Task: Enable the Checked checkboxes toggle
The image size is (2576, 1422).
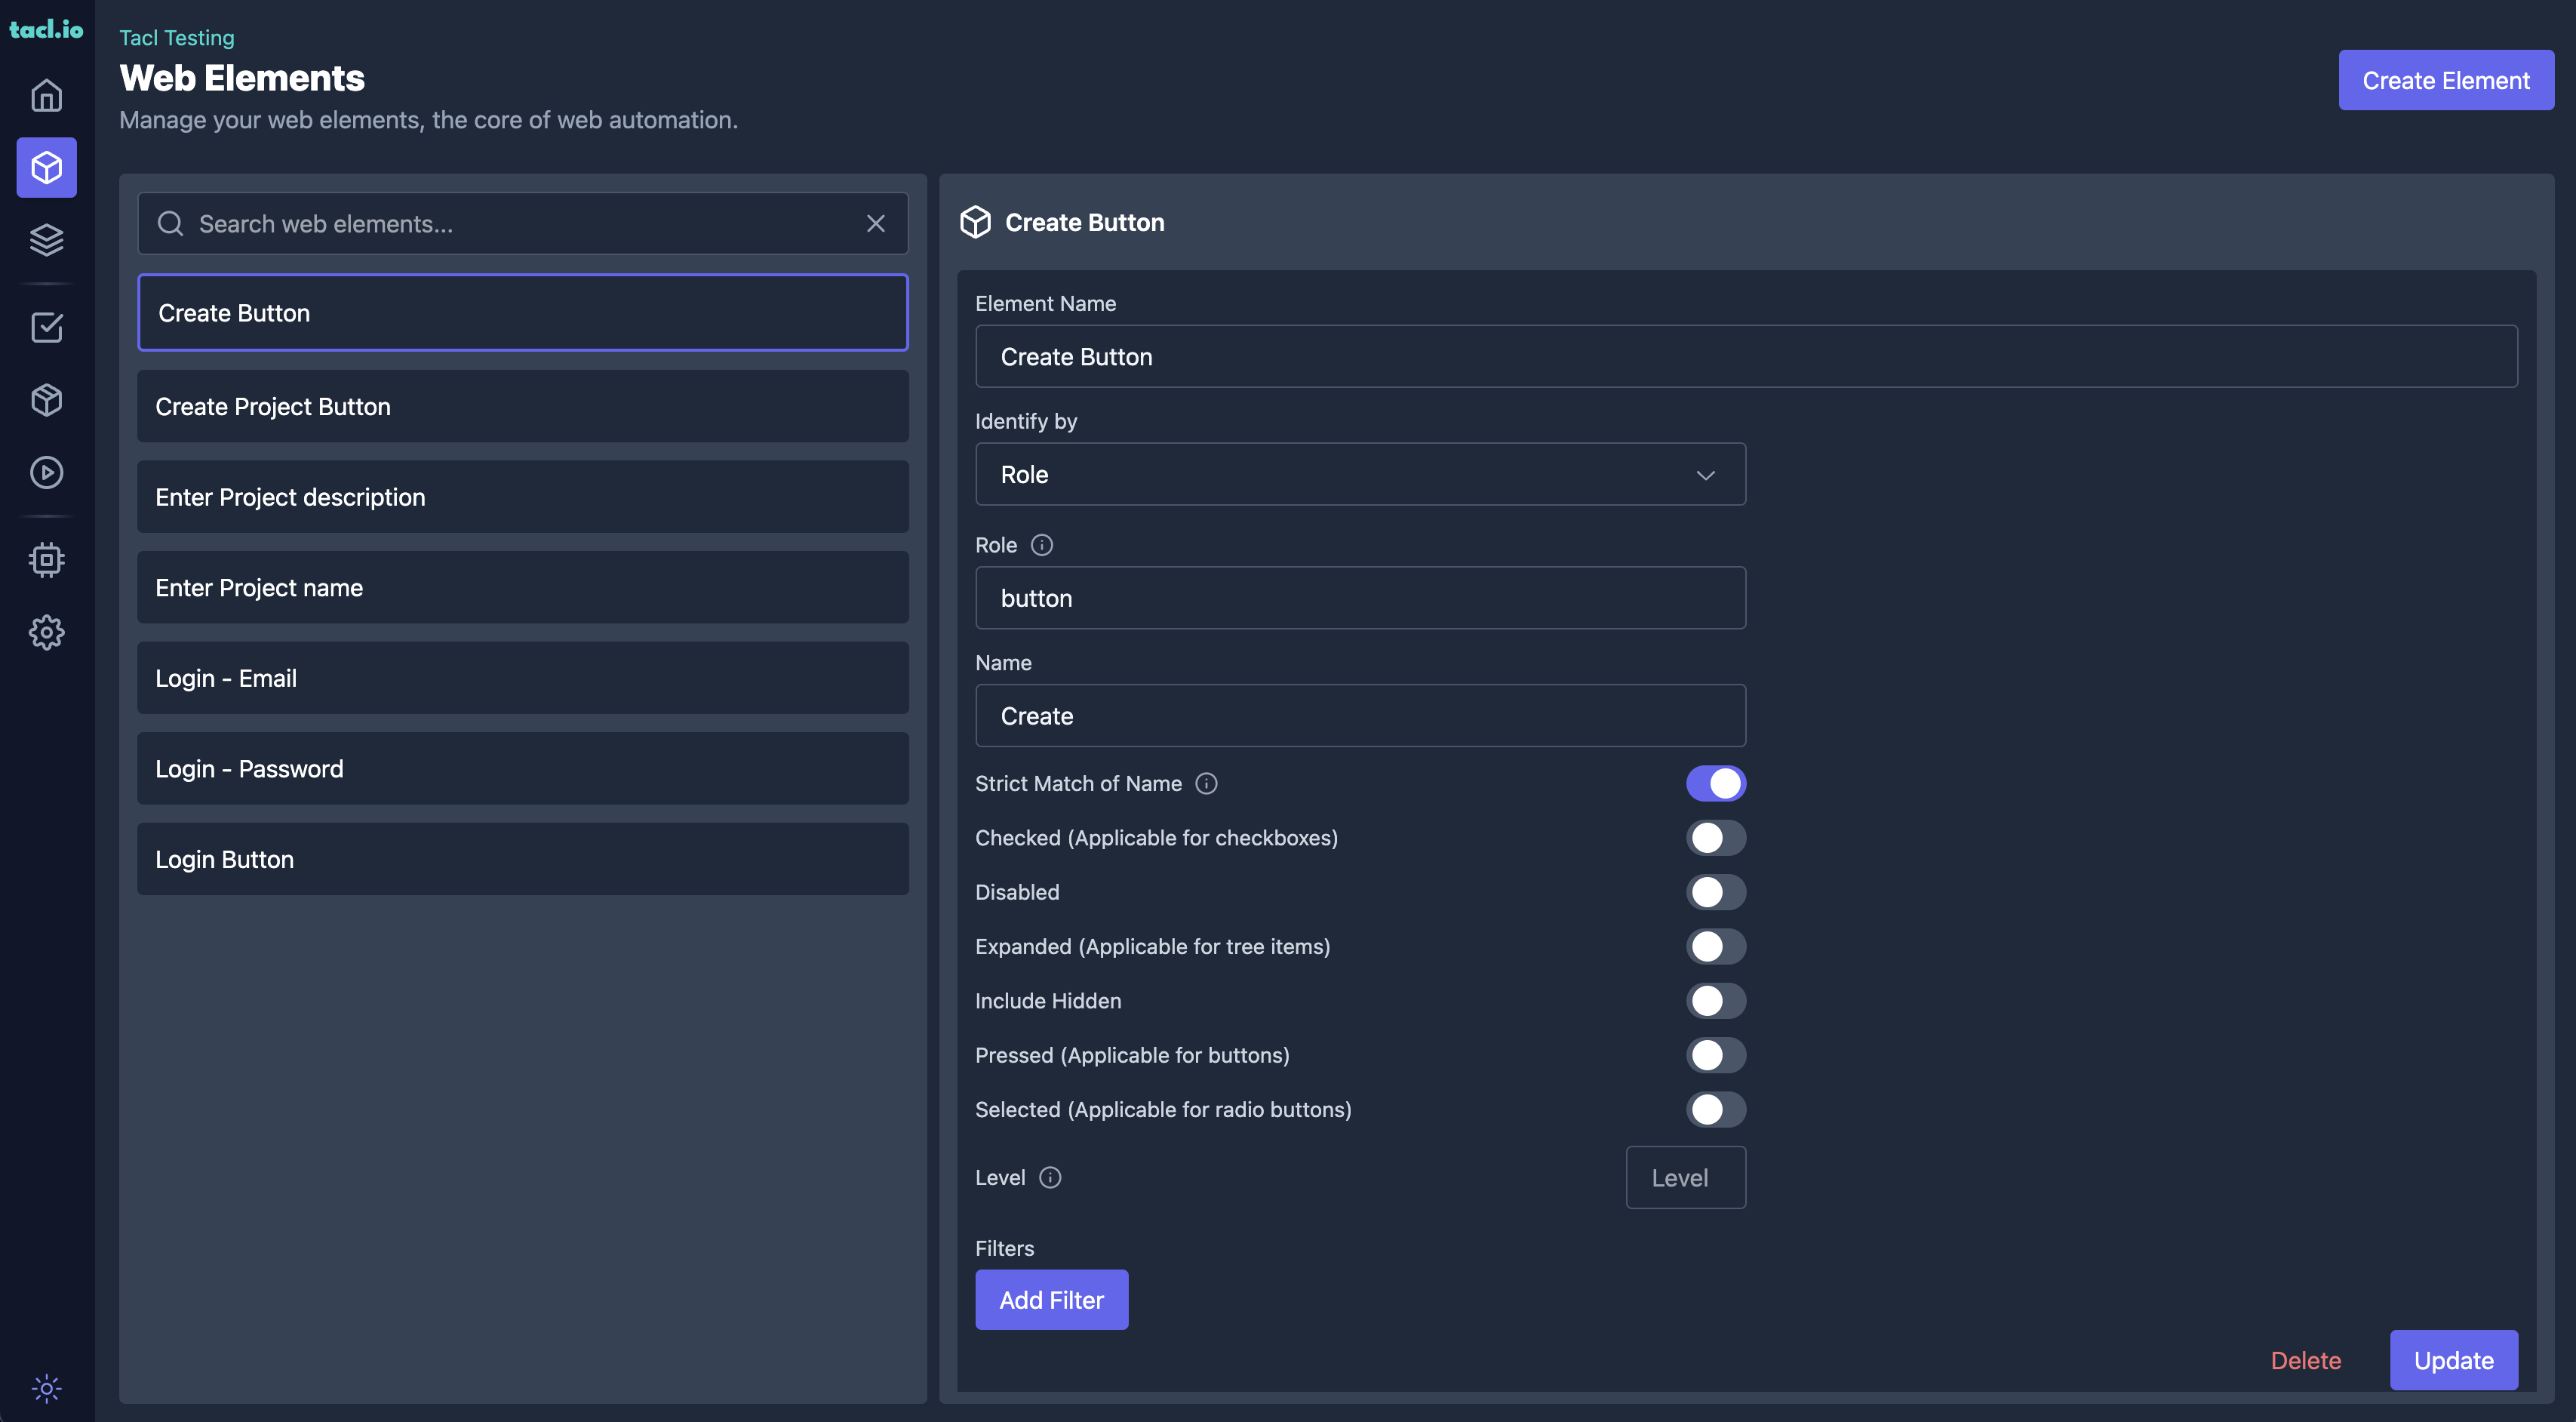Action: point(1716,838)
